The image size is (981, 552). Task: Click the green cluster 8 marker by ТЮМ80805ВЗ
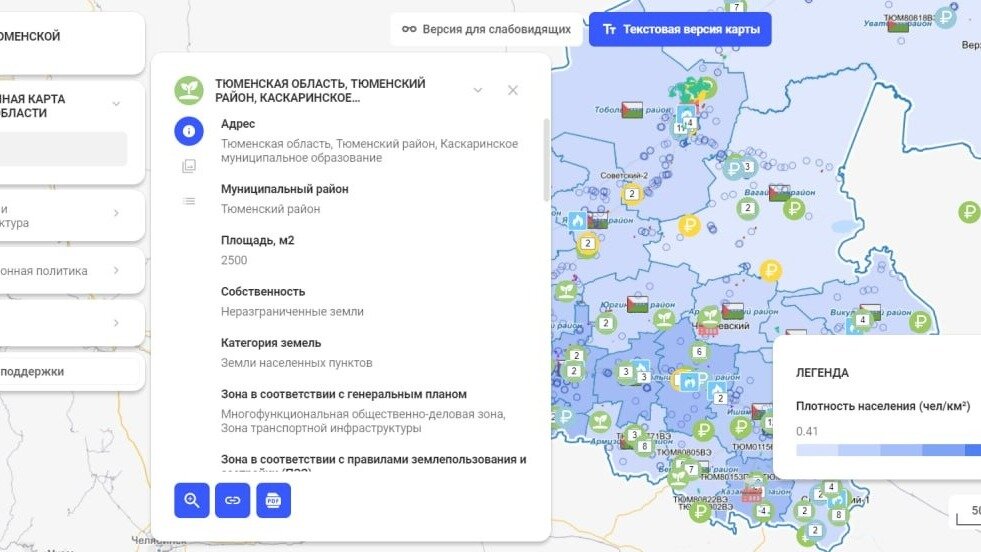point(644,446)
